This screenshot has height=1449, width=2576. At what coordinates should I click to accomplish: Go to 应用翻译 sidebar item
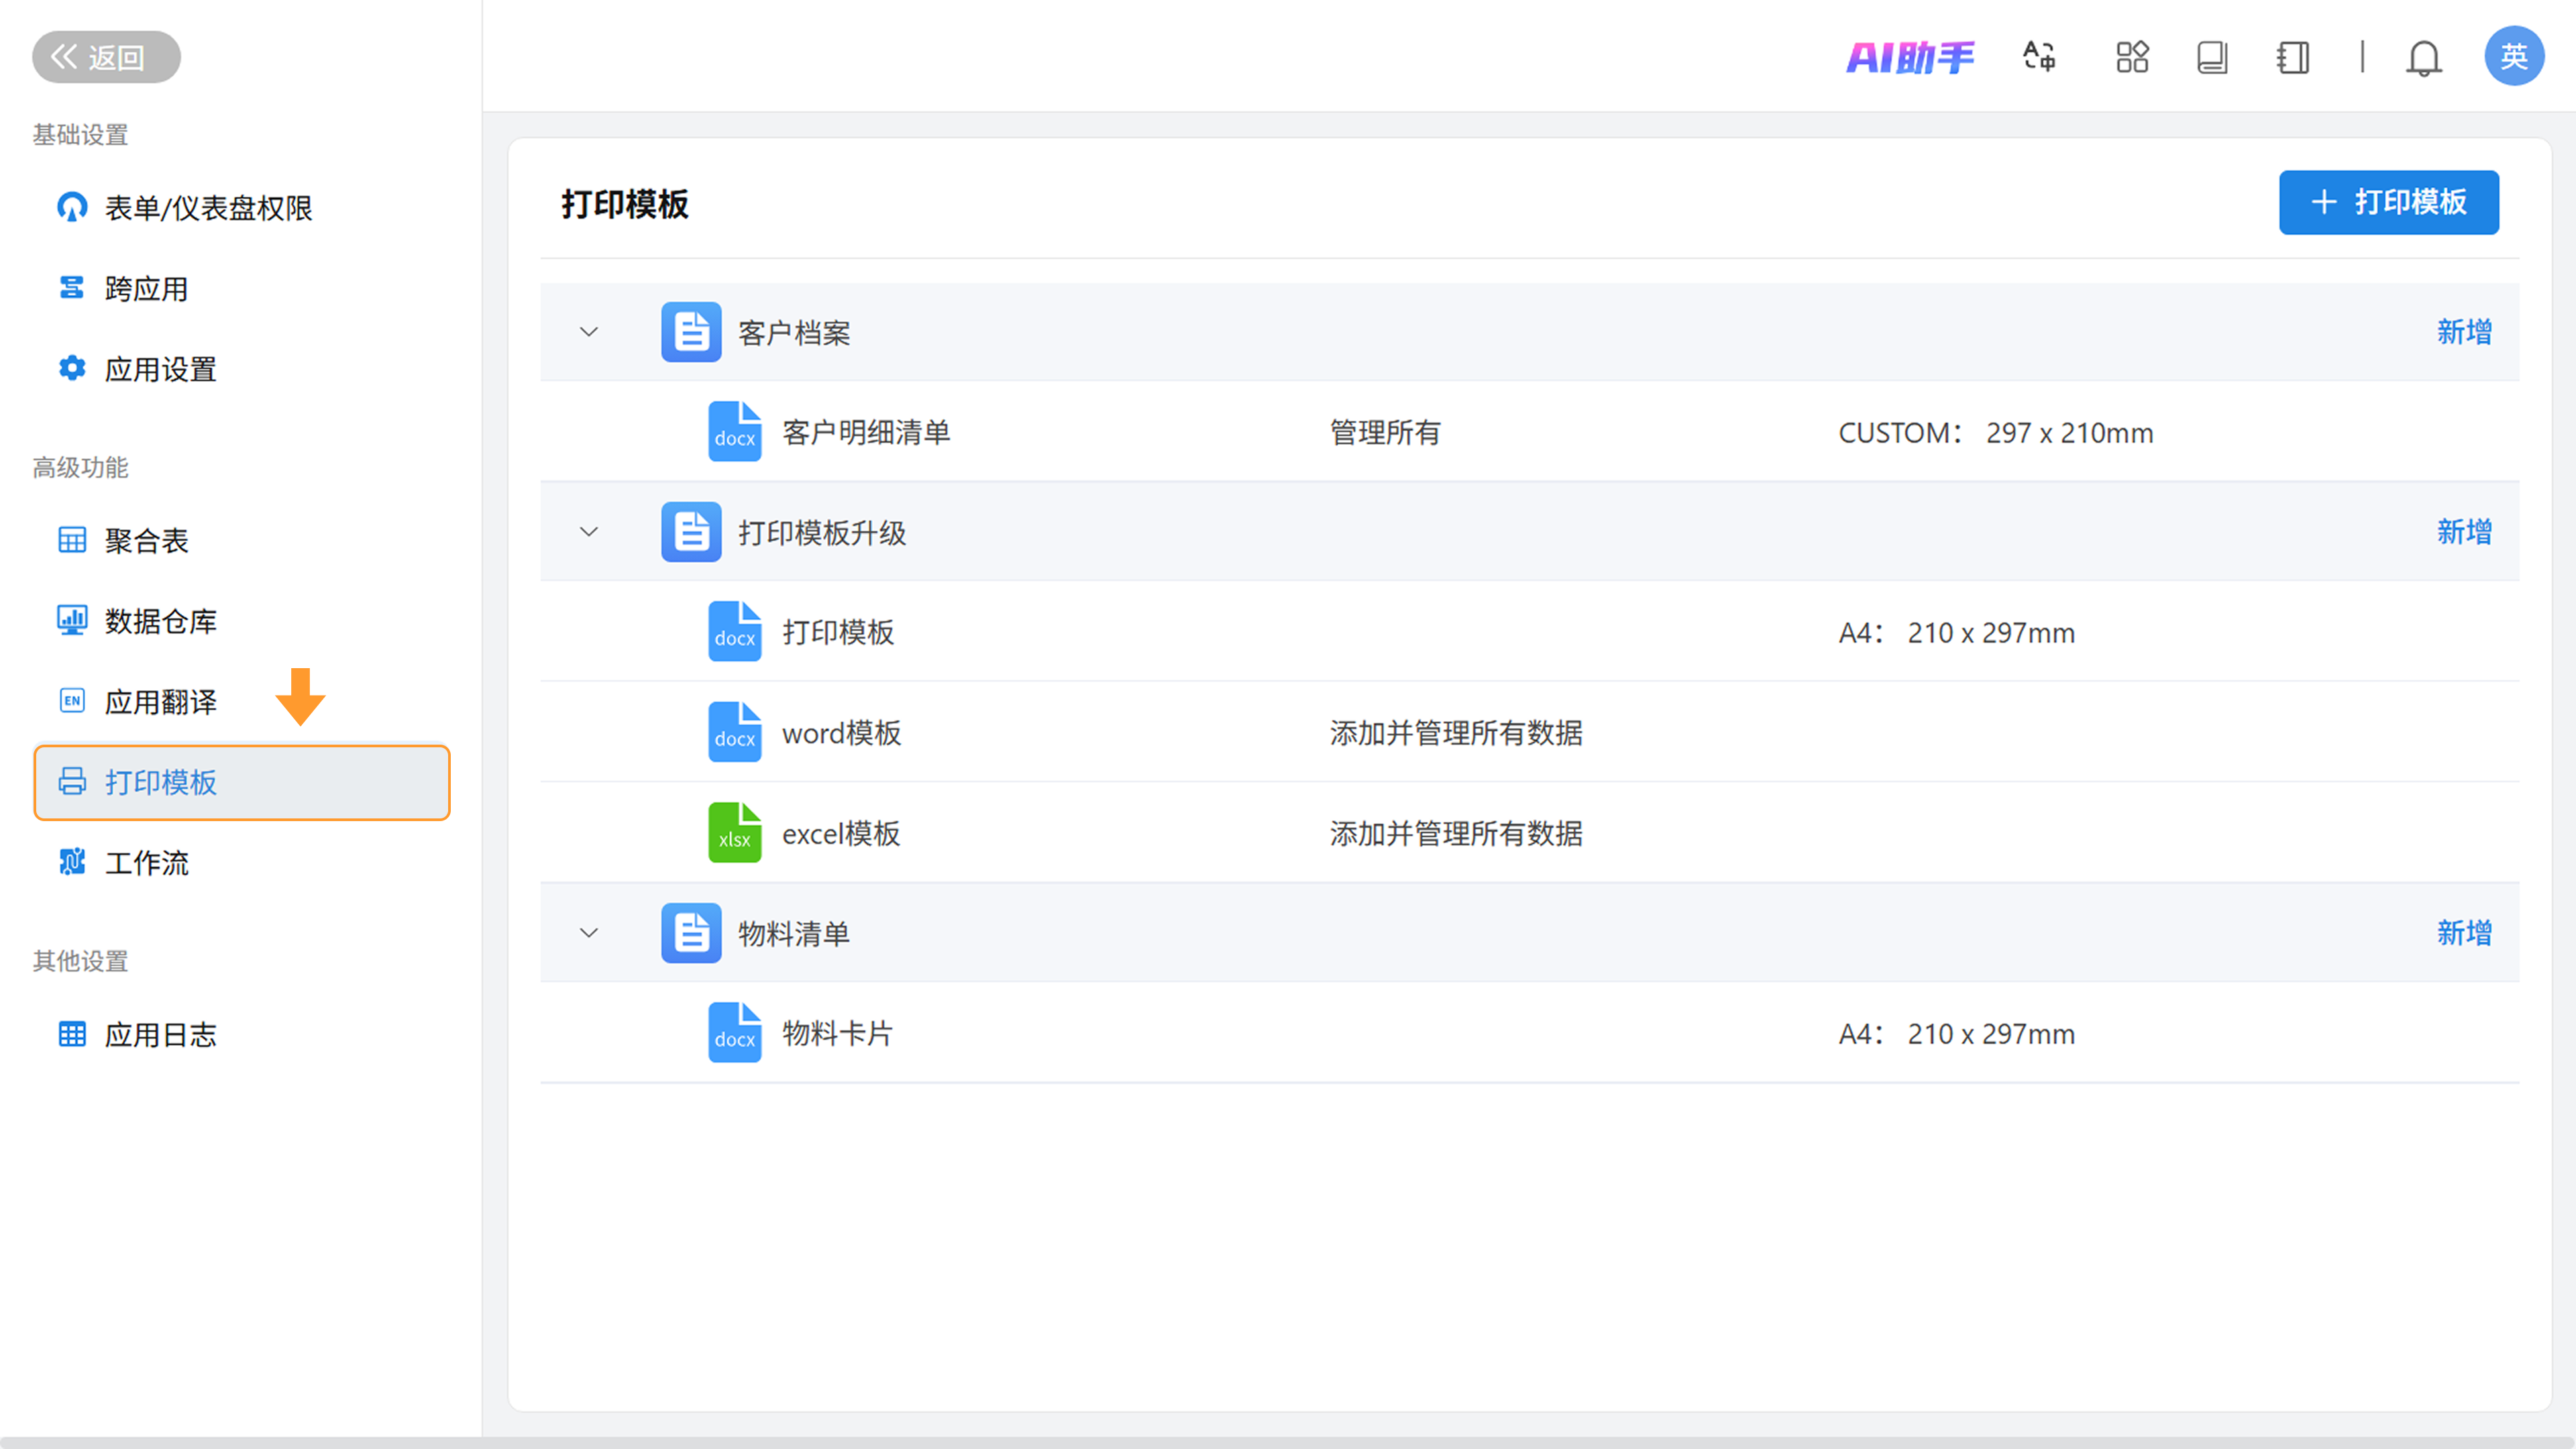point(160,702)
